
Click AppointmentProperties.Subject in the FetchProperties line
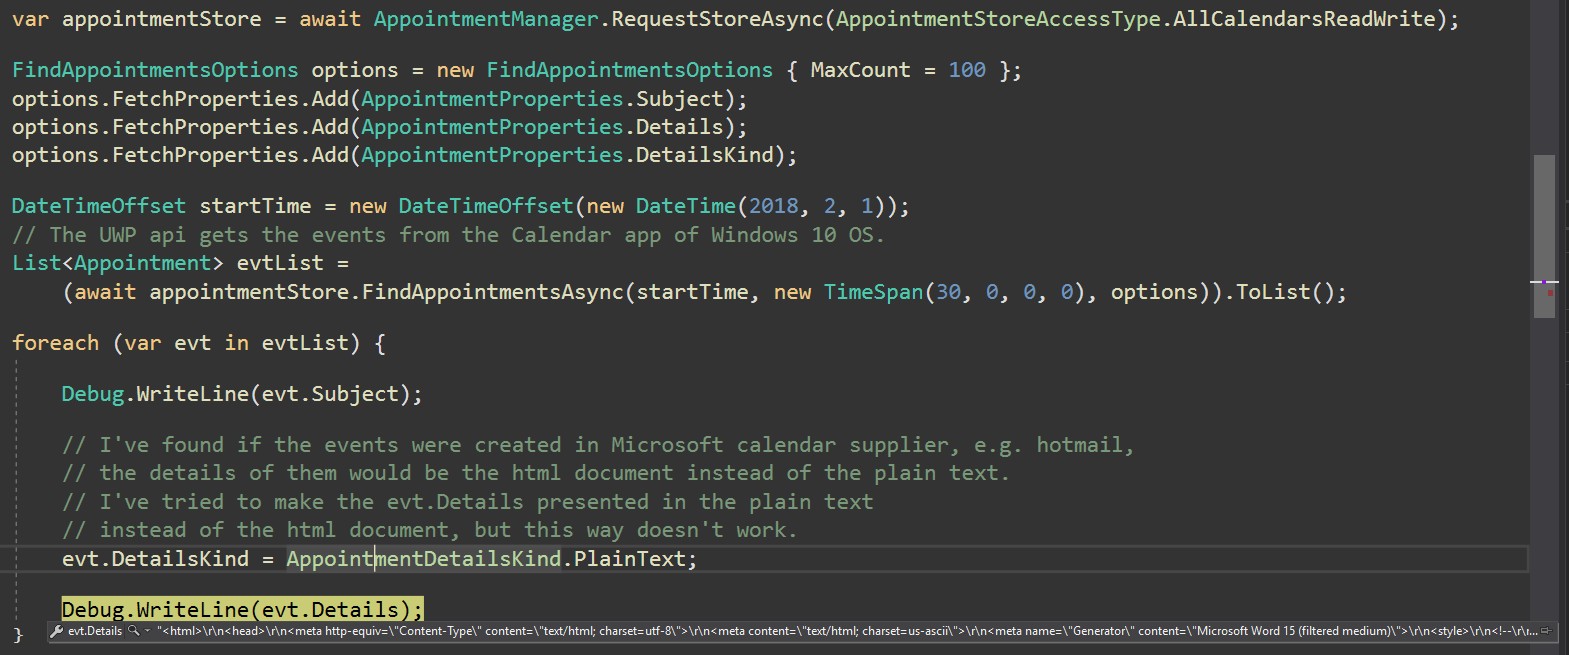pos(542,99)
